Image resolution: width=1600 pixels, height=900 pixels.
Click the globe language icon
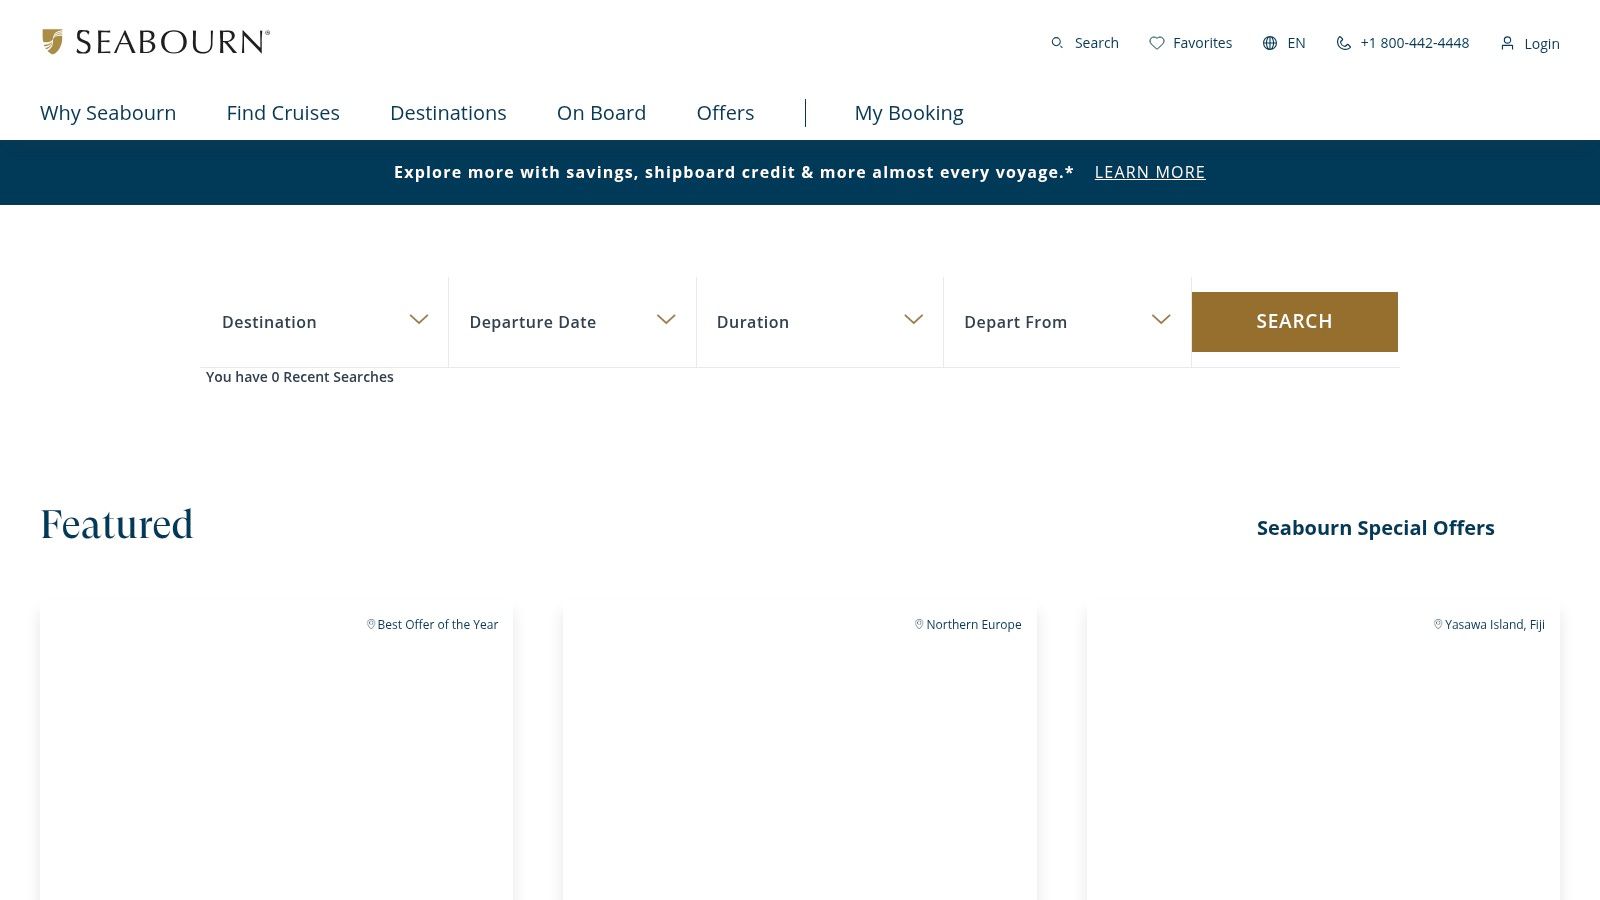pos(1270,43)
